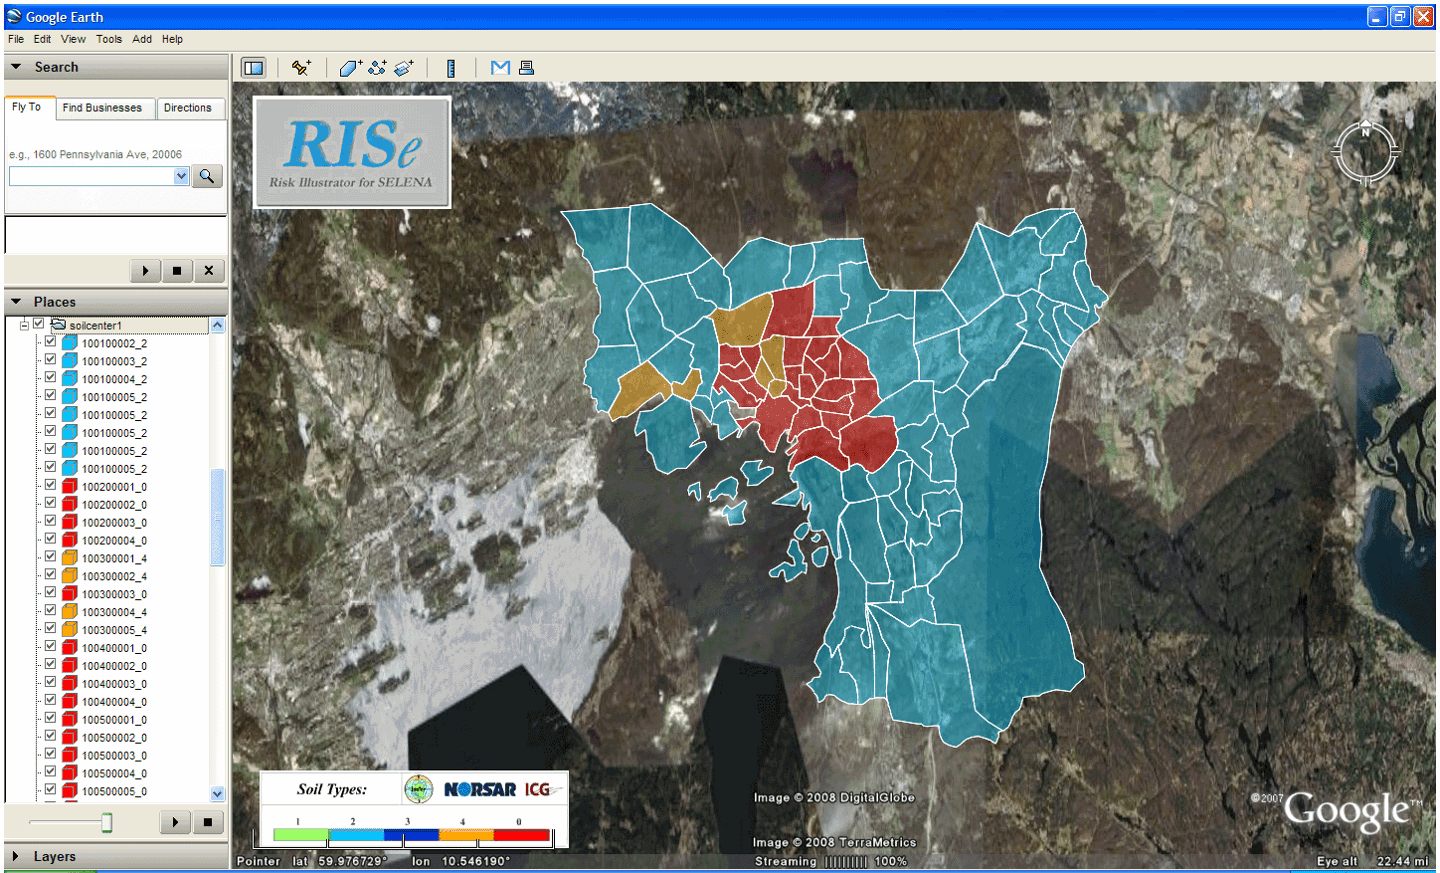Select the Add Path tool

(377, 68)
